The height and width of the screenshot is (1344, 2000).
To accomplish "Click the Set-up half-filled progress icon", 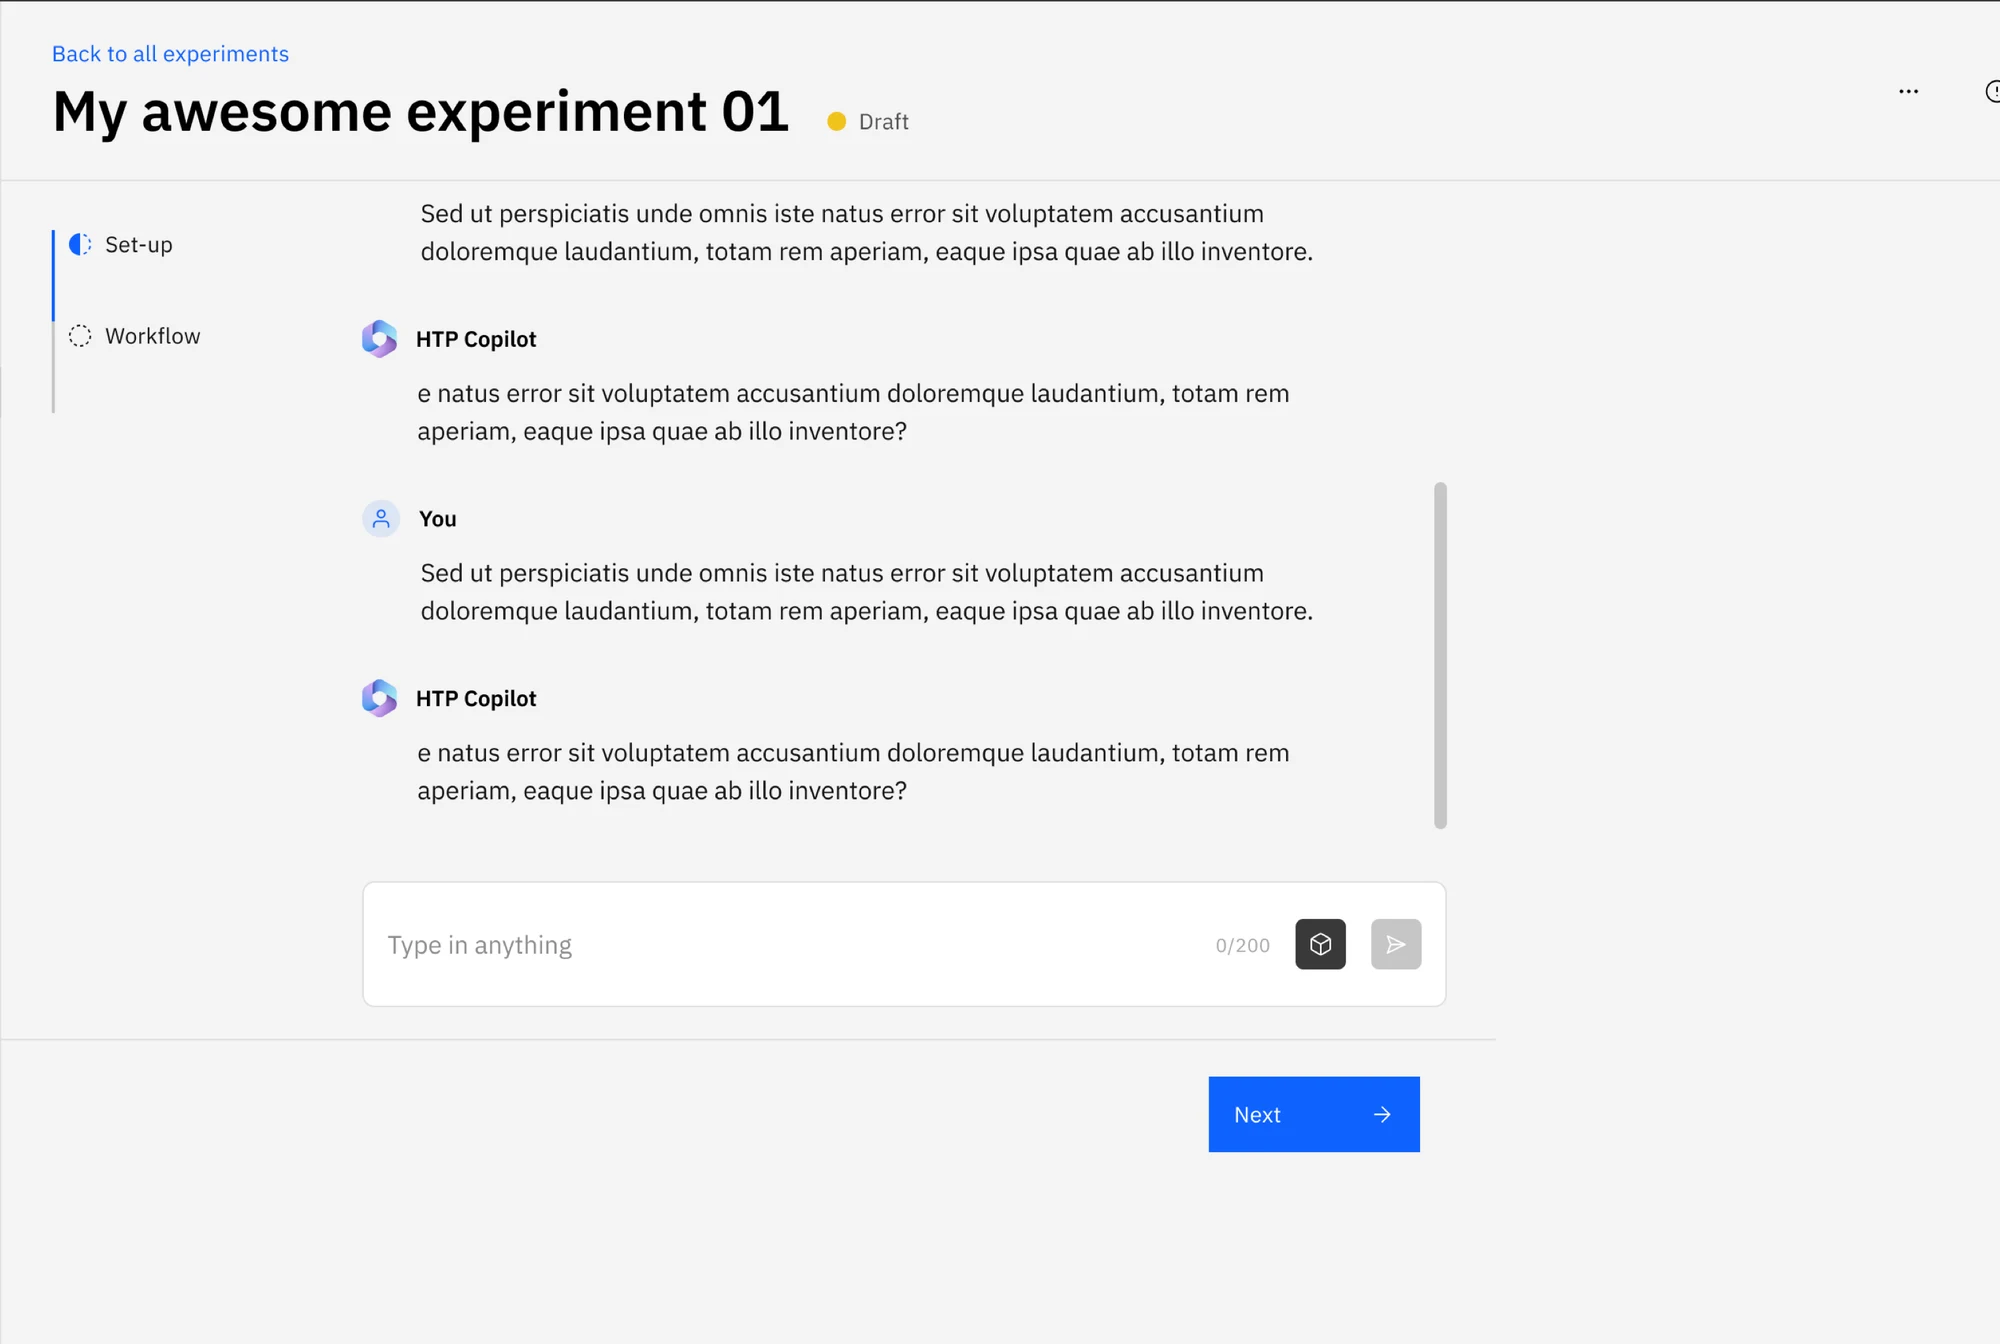I will point(80,245).
